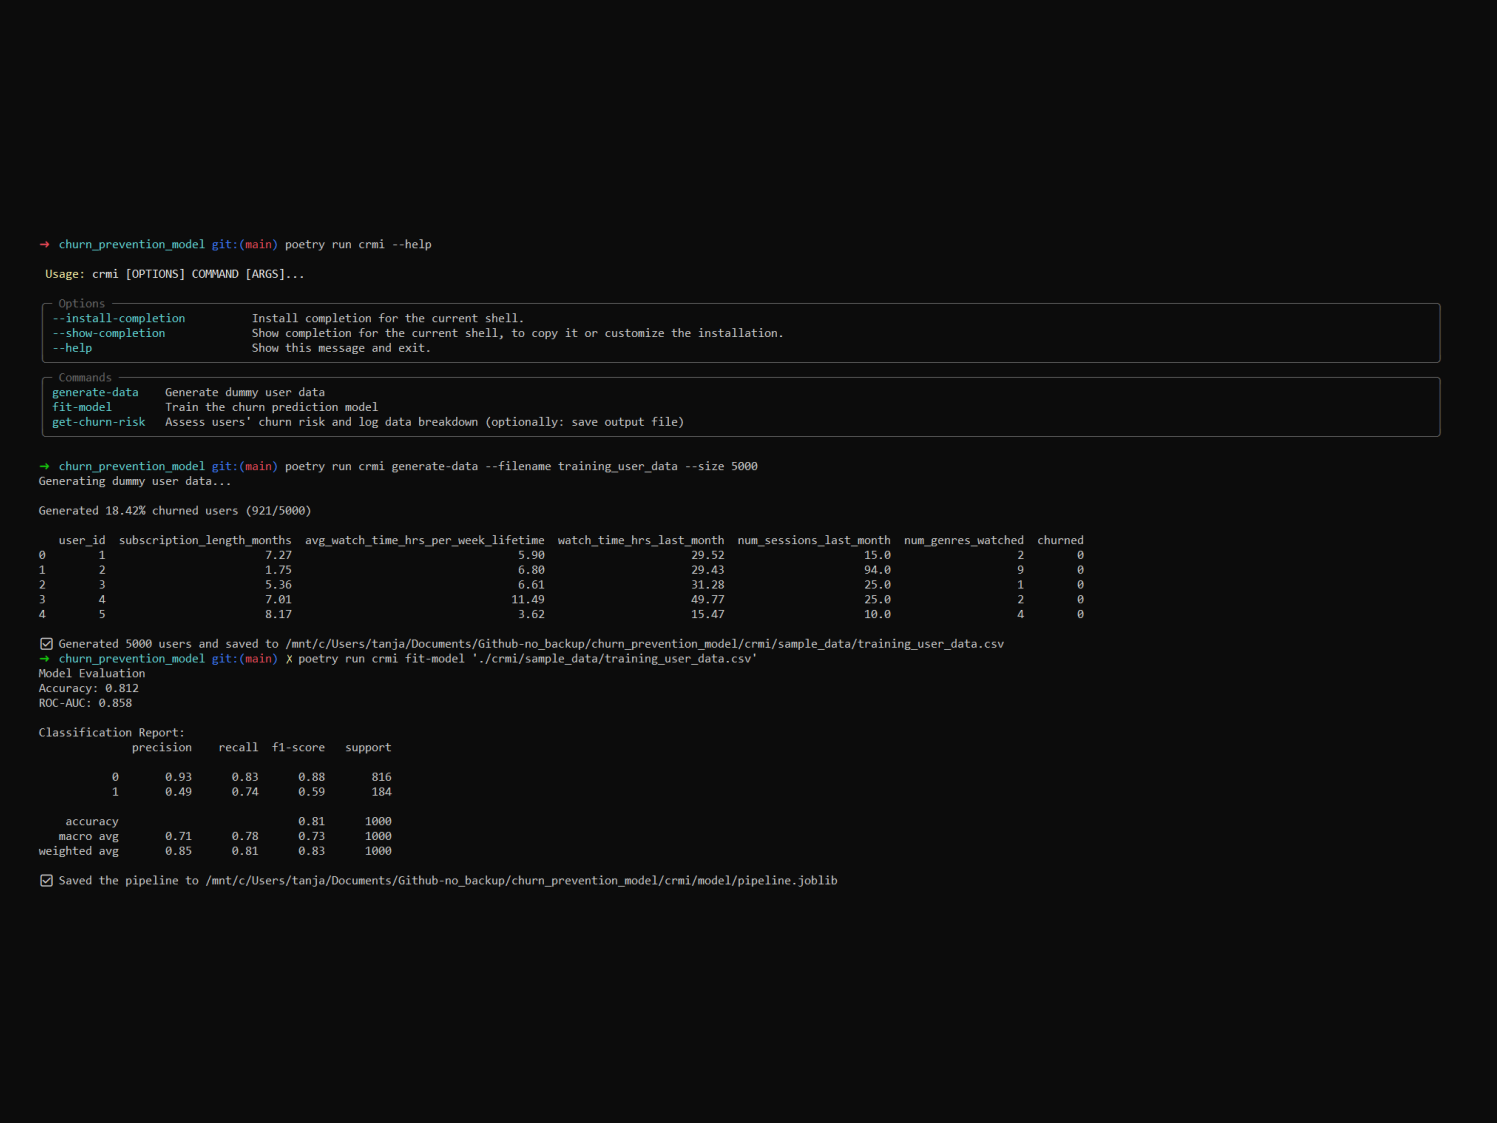1497x1123 pixels.
Task: Click the "subscription_length_months" column header
Action: click(x=205, y=540)
